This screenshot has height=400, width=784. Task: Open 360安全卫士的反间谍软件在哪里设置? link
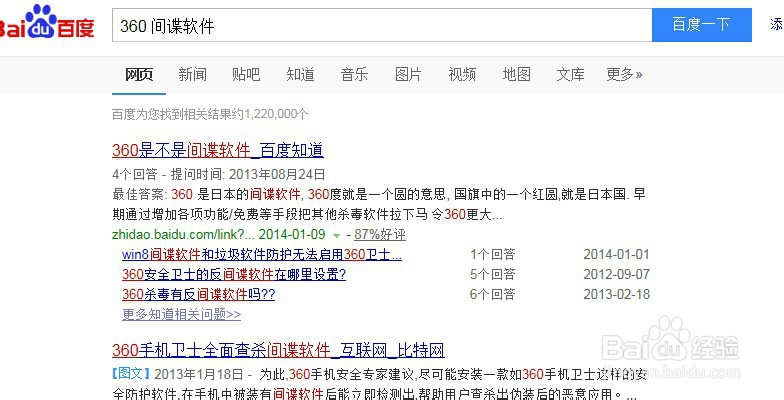tap(234, 274)
